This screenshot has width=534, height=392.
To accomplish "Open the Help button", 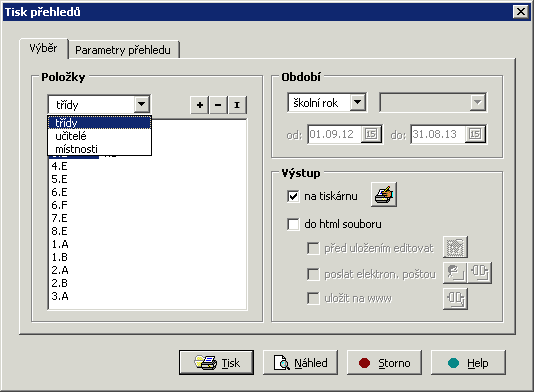I will 468,363.
